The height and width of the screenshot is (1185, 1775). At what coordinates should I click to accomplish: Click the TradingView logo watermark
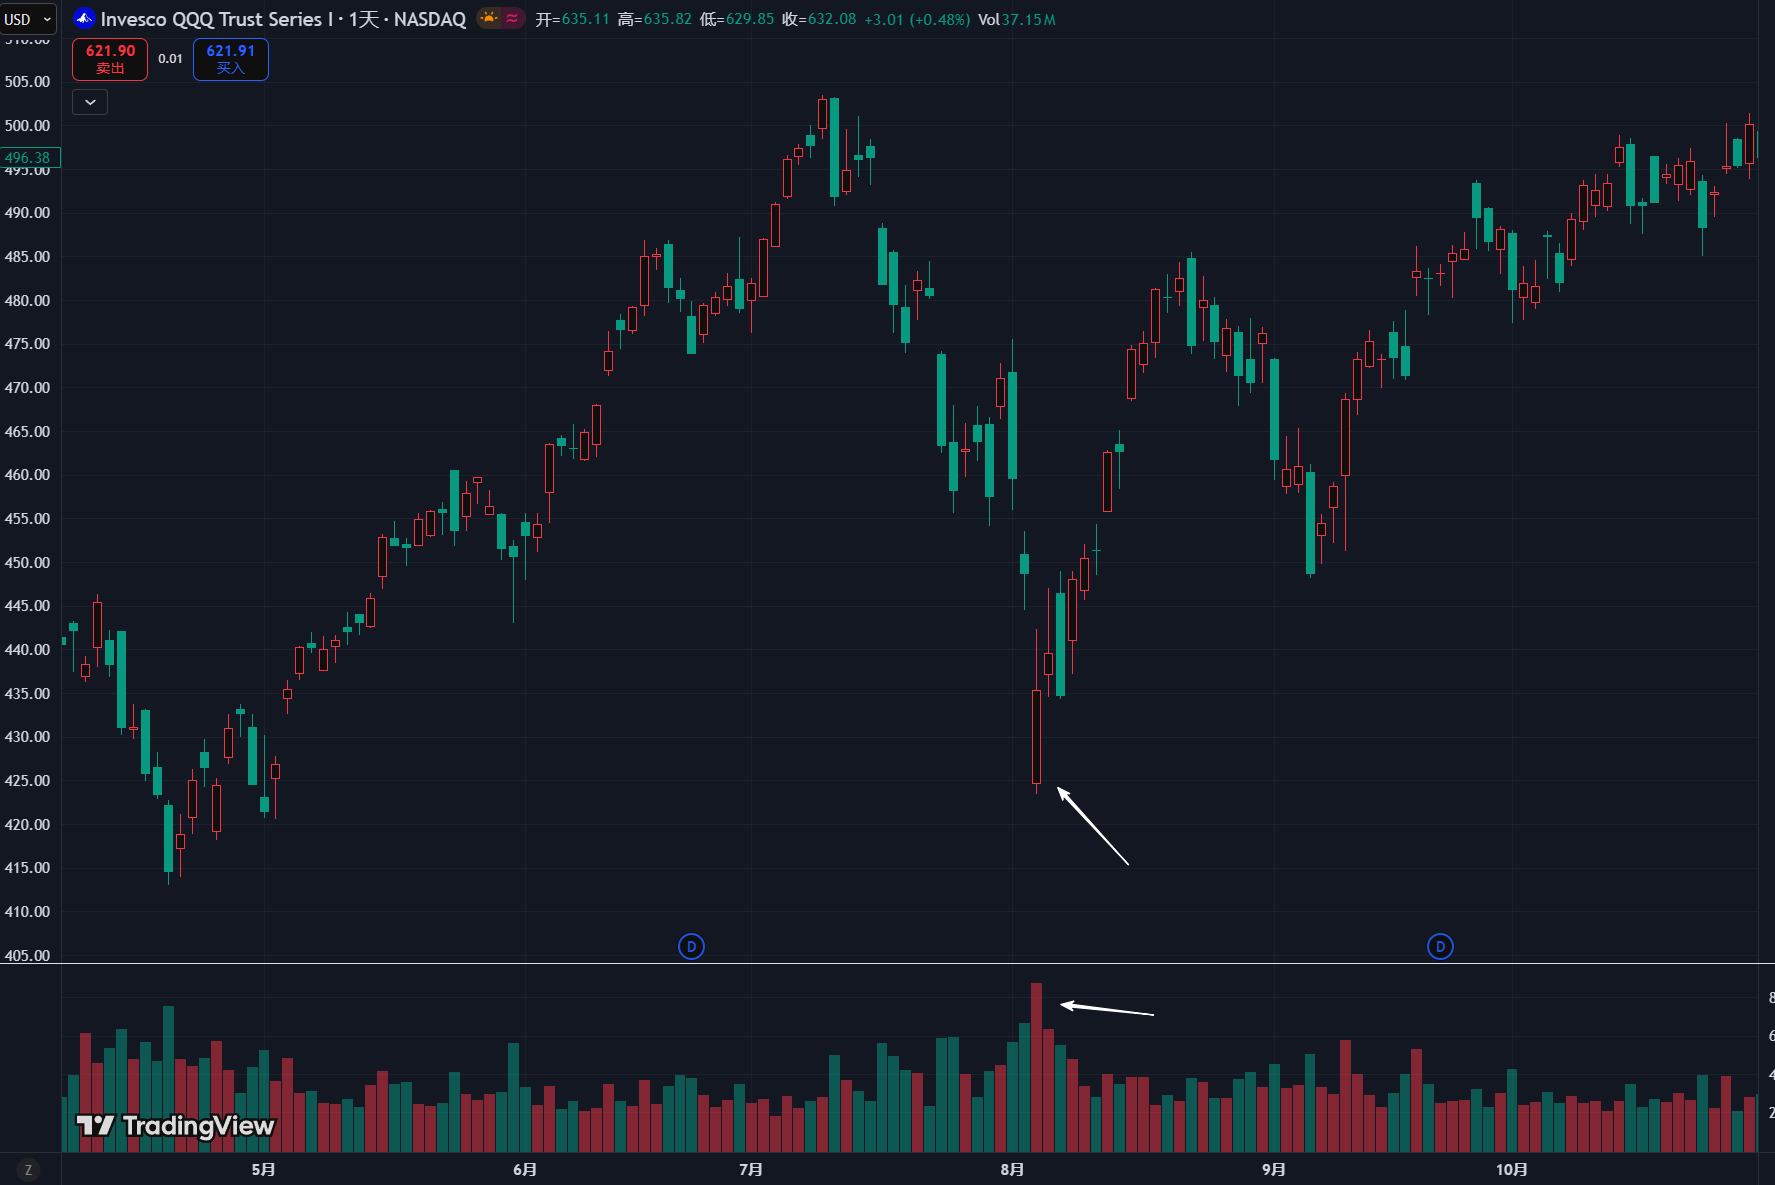[x=176, y=1126]
